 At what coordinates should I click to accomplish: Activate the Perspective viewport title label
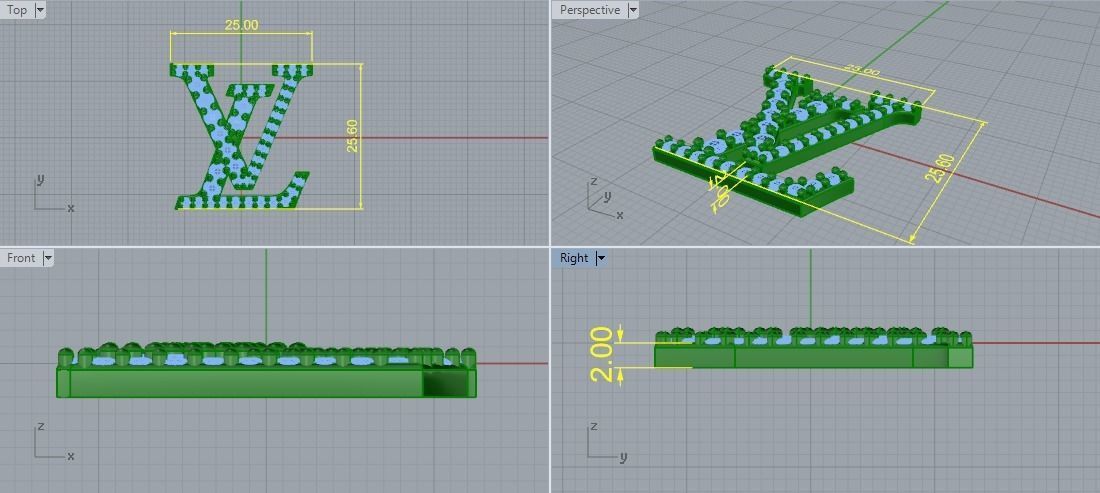coord(590,10)
